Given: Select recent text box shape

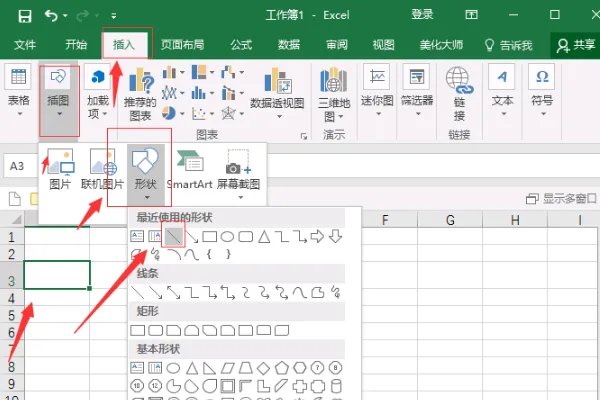Looking at the screenshot, I should click(137, 236).
